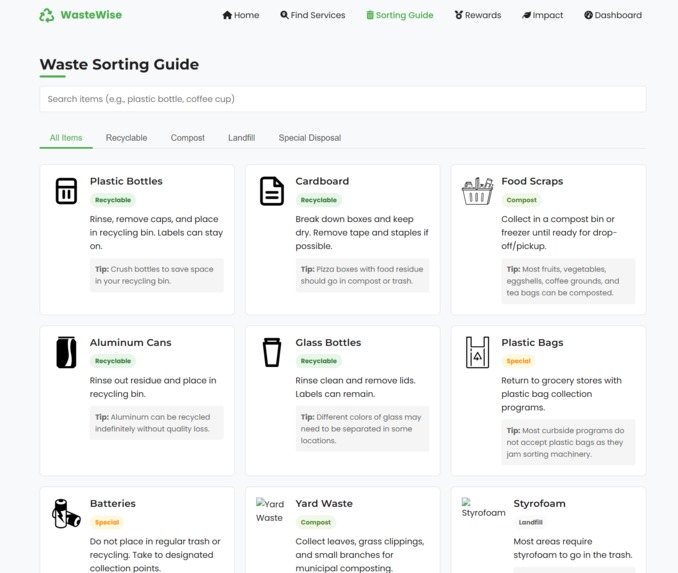This screenshot has width=678, height=573.
Task: Click 'Return to grocery stores' description
Action: click(561, 394)
